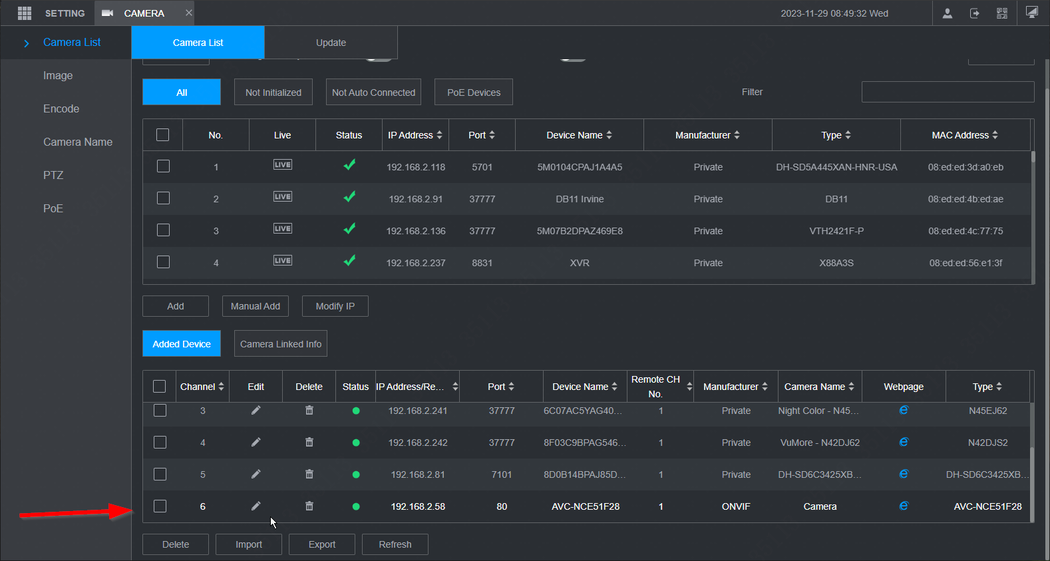Click the edit pencil for channel 6

256,506
